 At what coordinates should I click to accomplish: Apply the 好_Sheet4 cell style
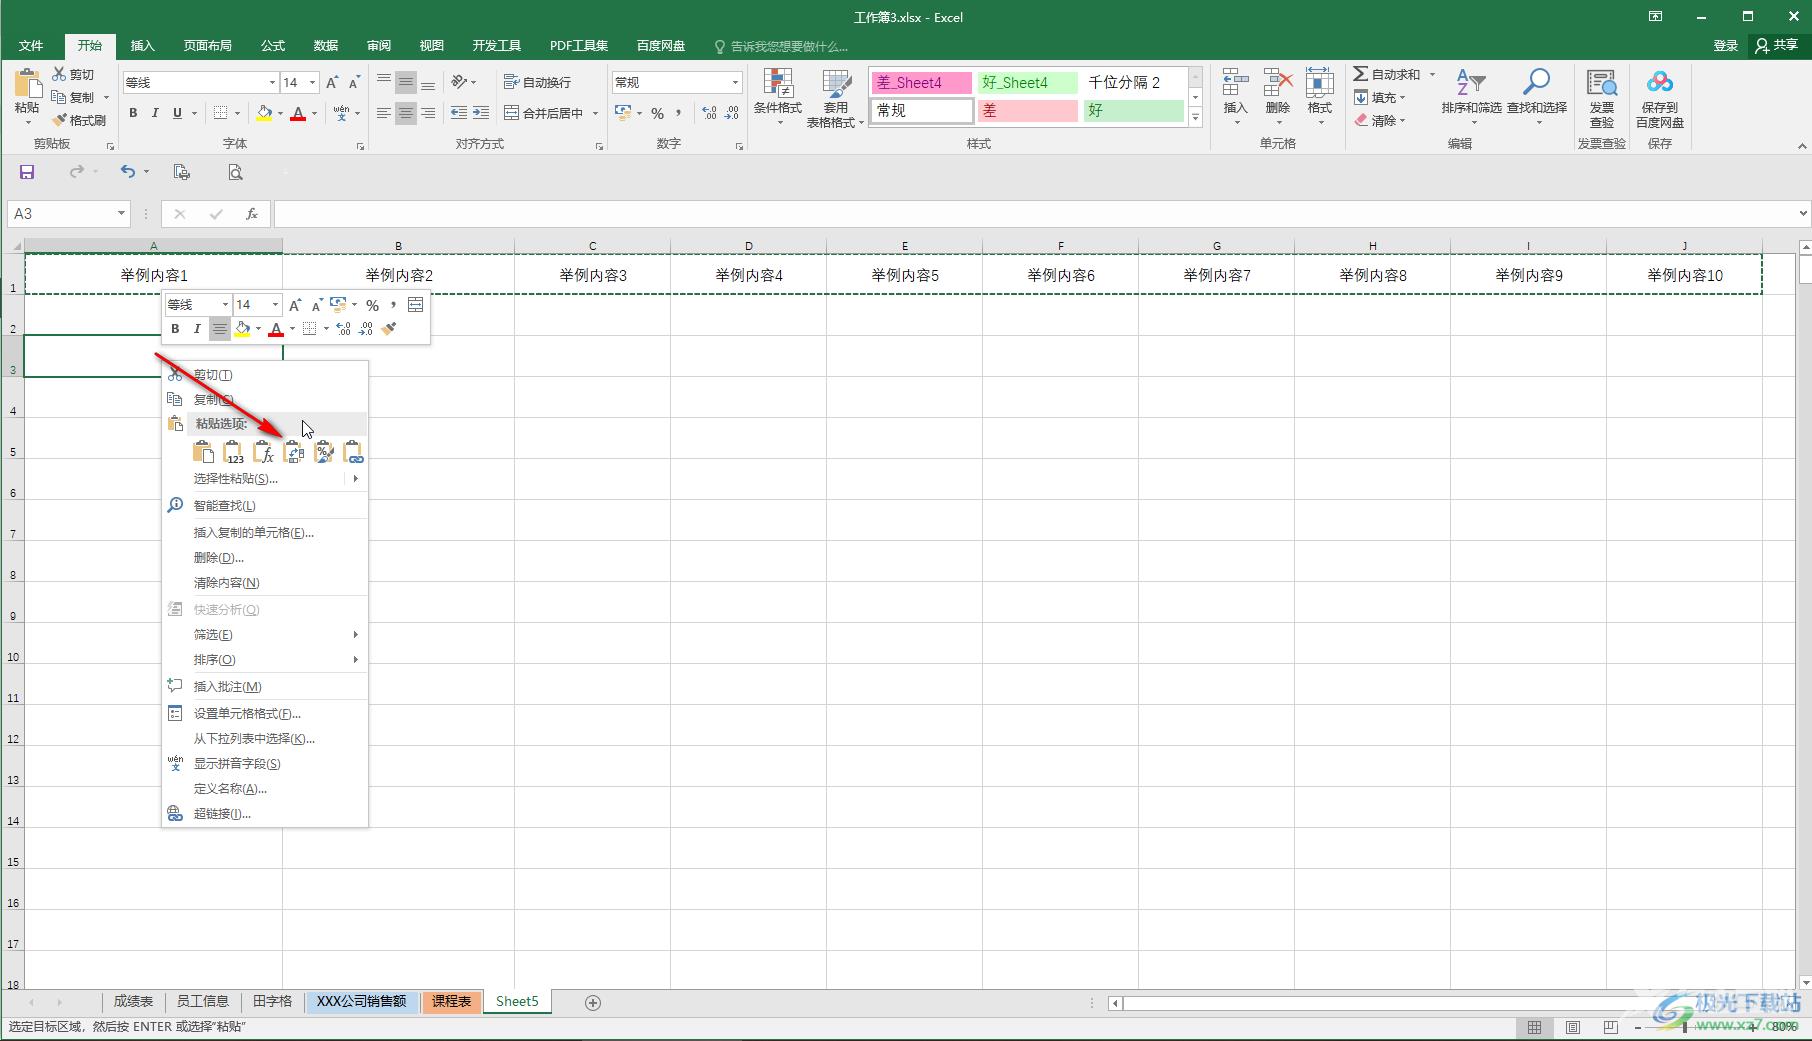(1028, 82)
